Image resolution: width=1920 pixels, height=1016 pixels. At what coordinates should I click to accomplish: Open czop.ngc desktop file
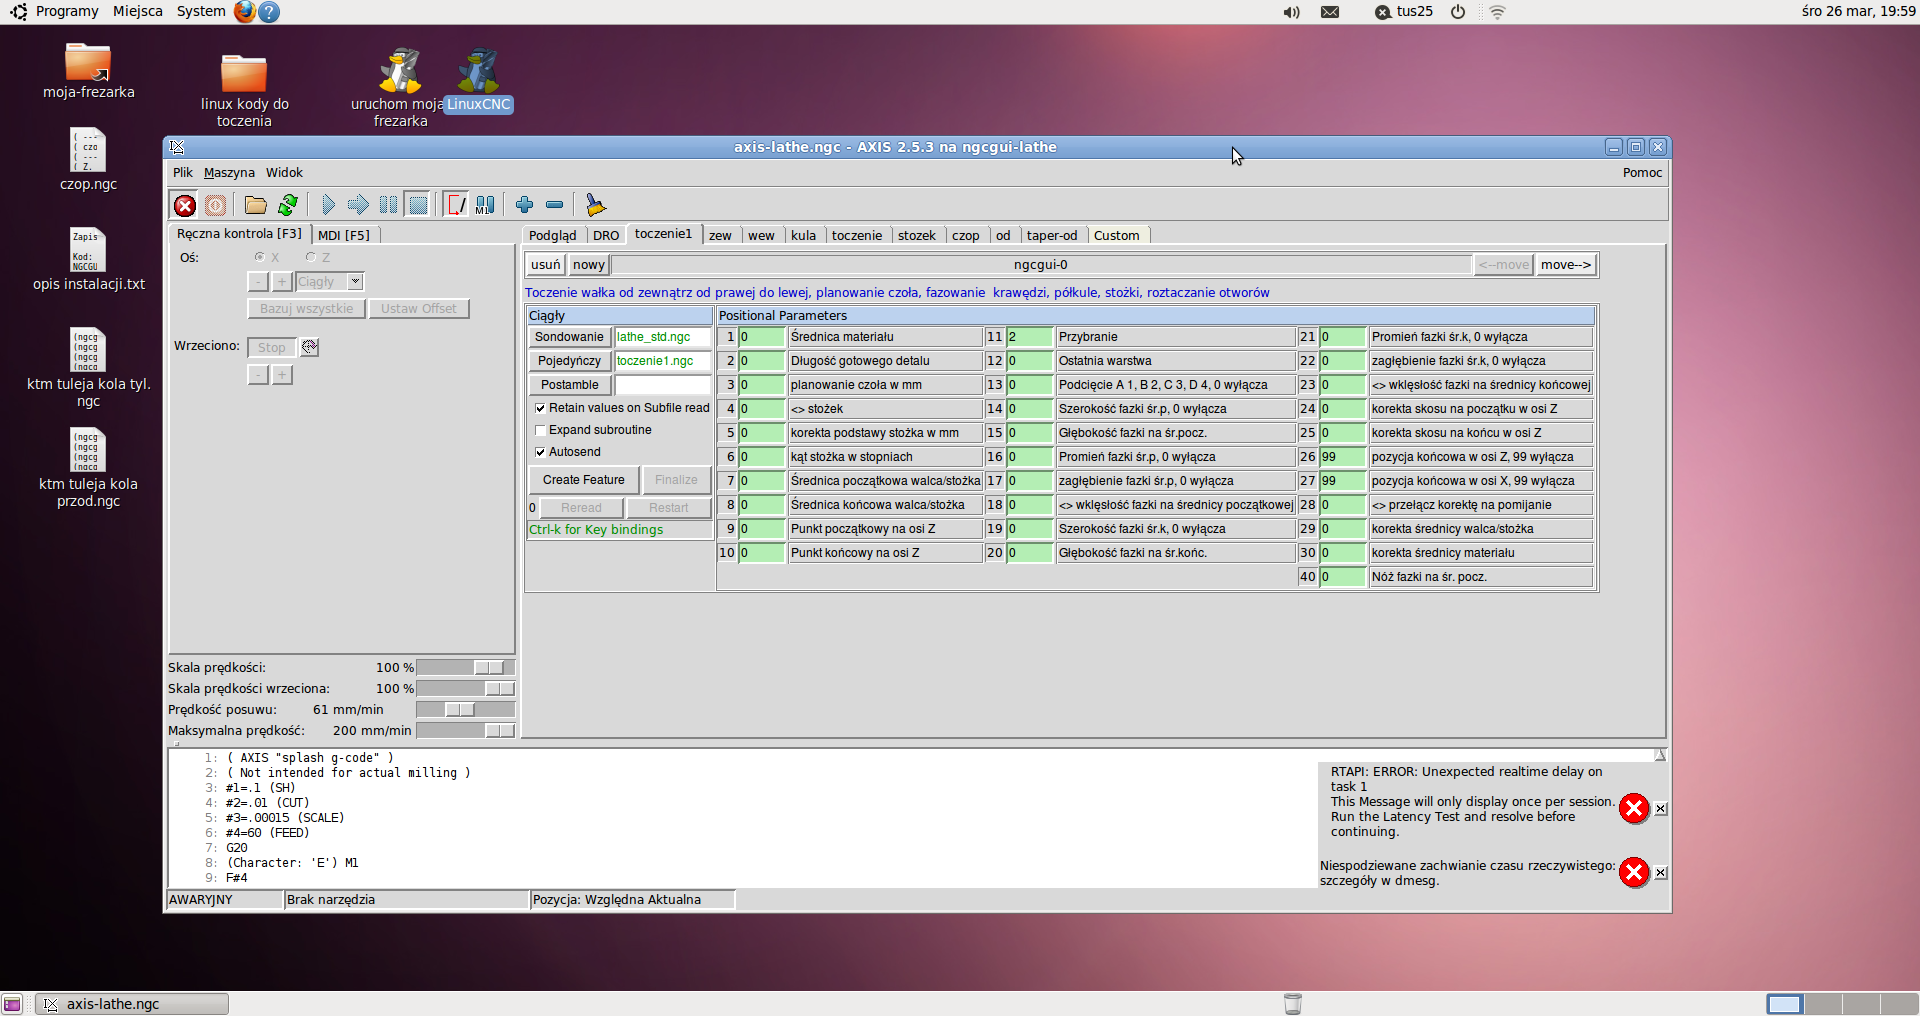(x=88, y=159)
